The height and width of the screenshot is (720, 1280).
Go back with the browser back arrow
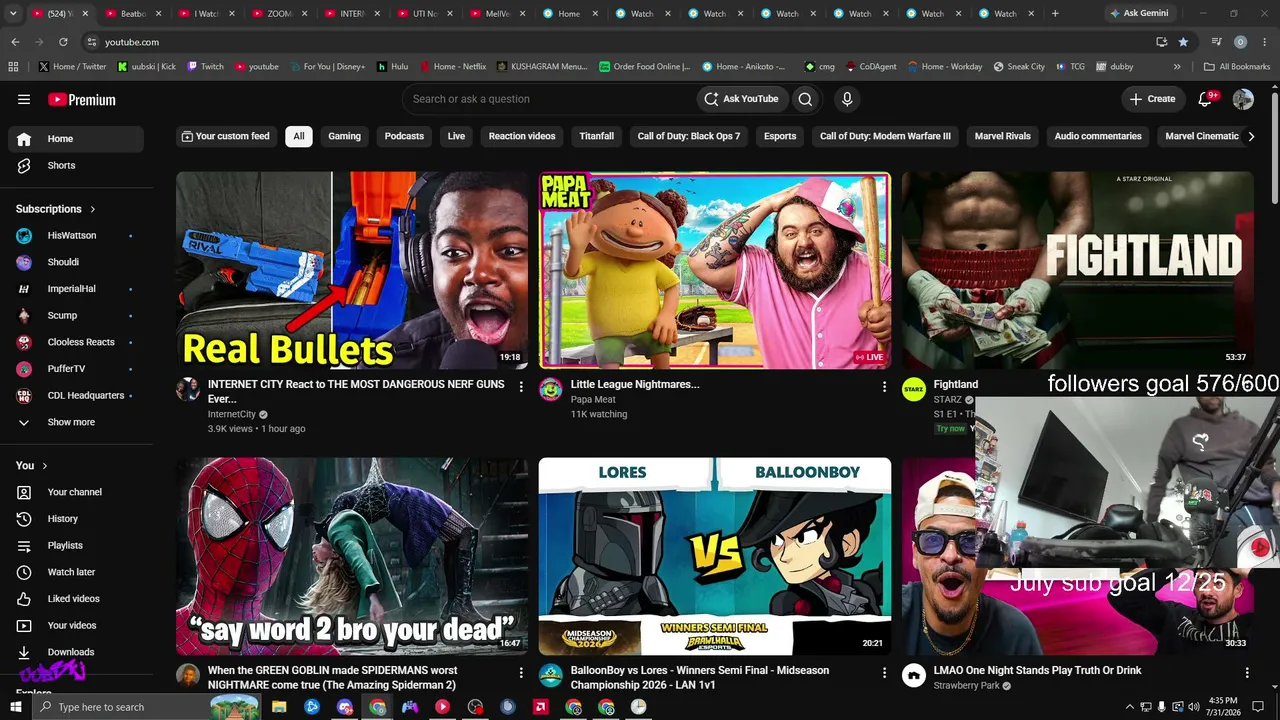(15, 42)
